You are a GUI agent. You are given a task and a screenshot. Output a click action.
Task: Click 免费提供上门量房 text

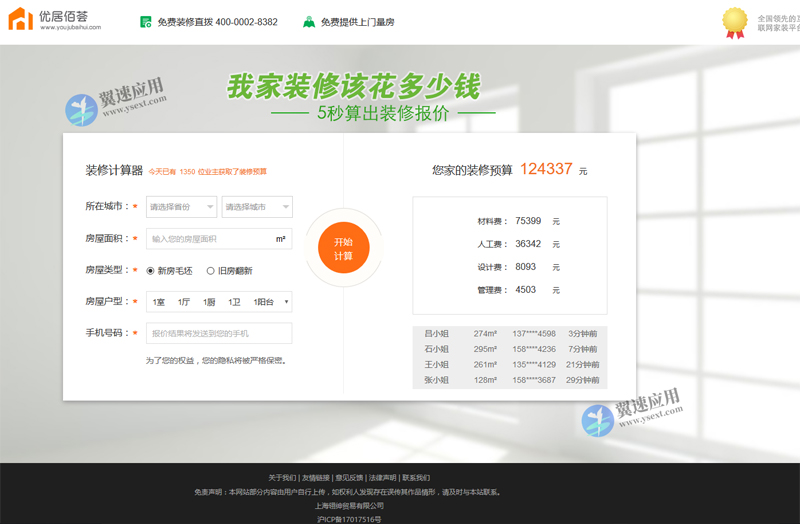coord(357,22)
